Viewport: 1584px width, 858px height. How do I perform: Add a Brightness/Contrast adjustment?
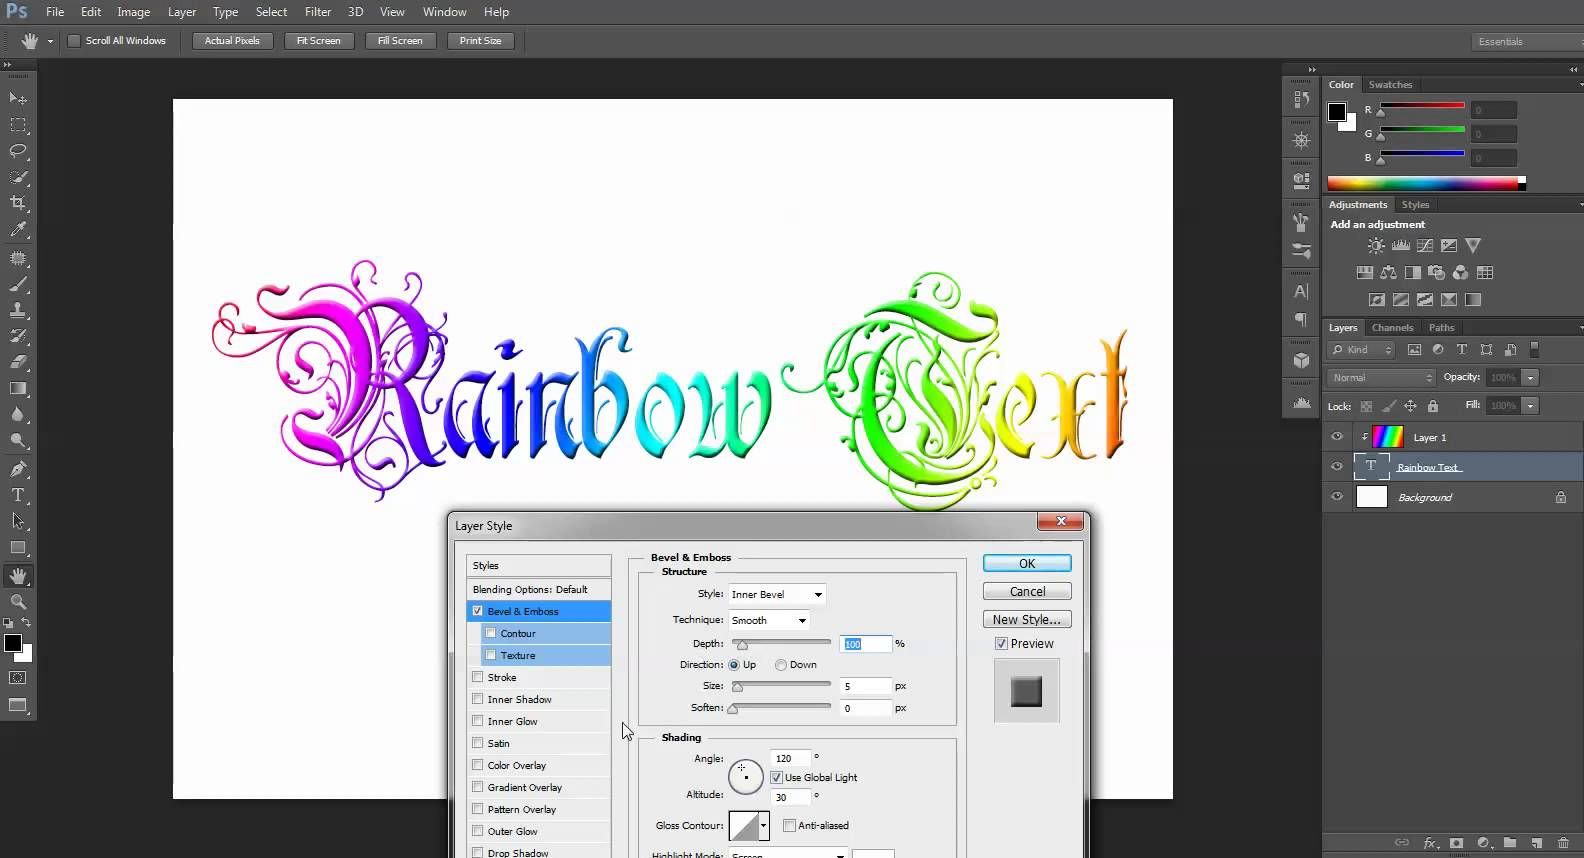tap(1377, 246)
